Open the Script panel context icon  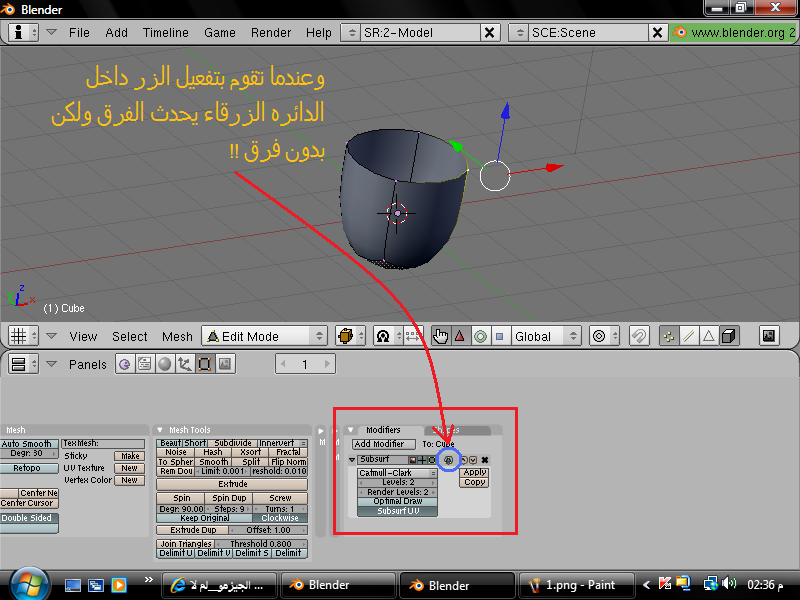coord(144,364)
